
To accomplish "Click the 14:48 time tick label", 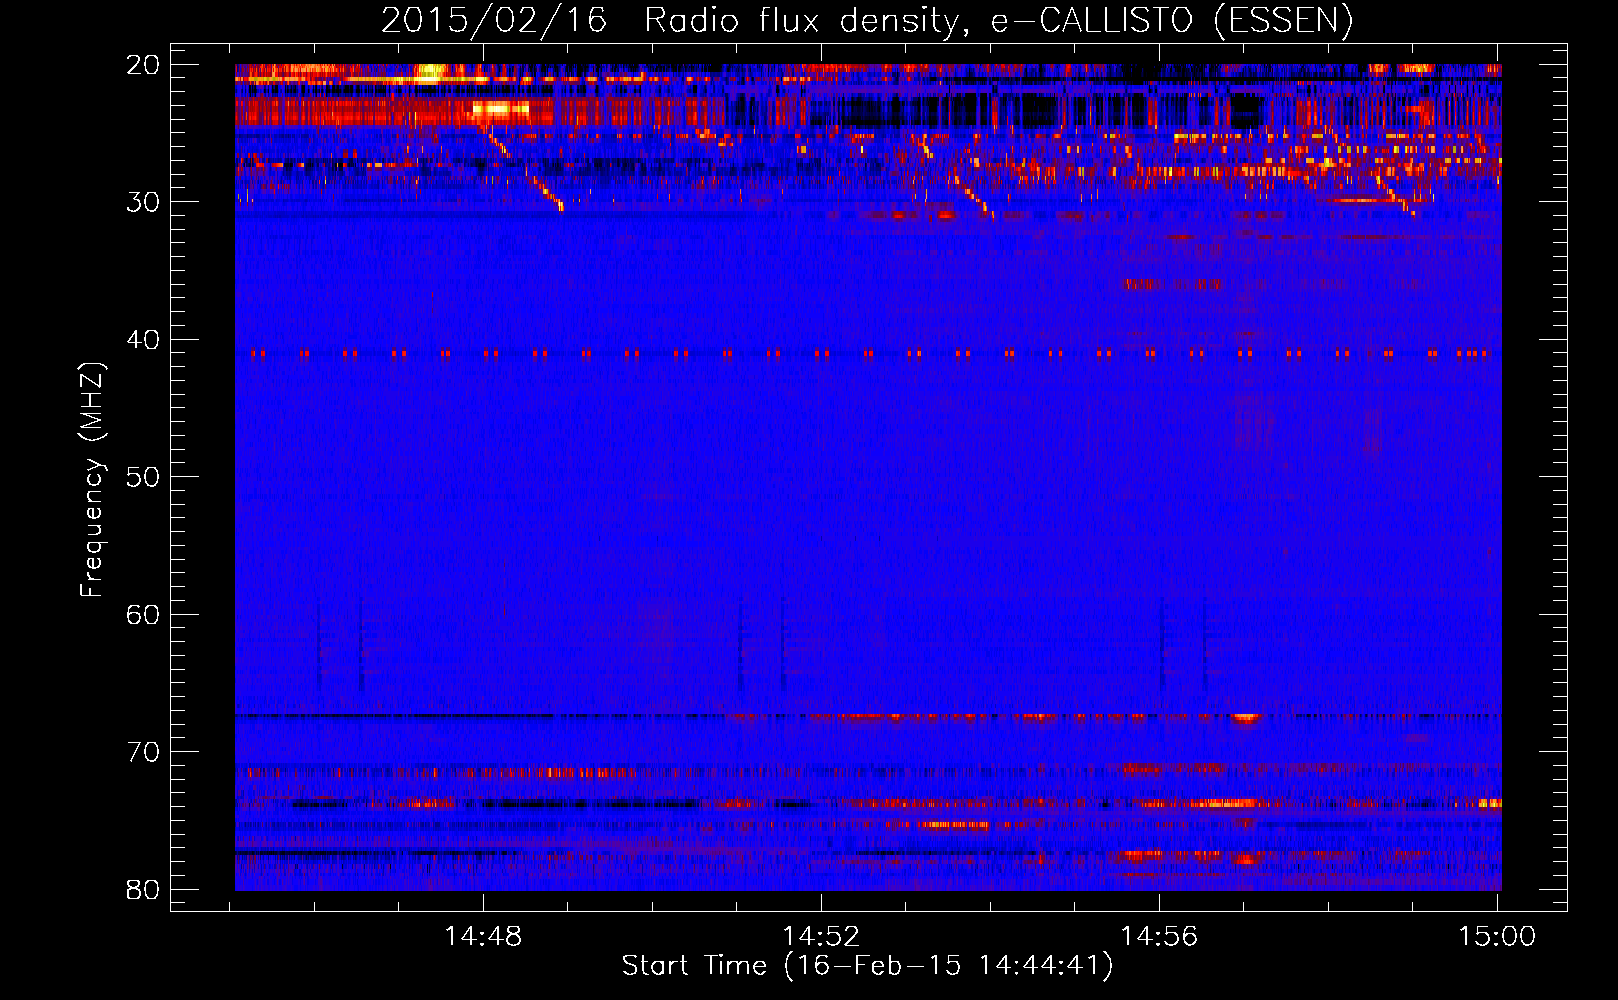I will click(484, 936).
